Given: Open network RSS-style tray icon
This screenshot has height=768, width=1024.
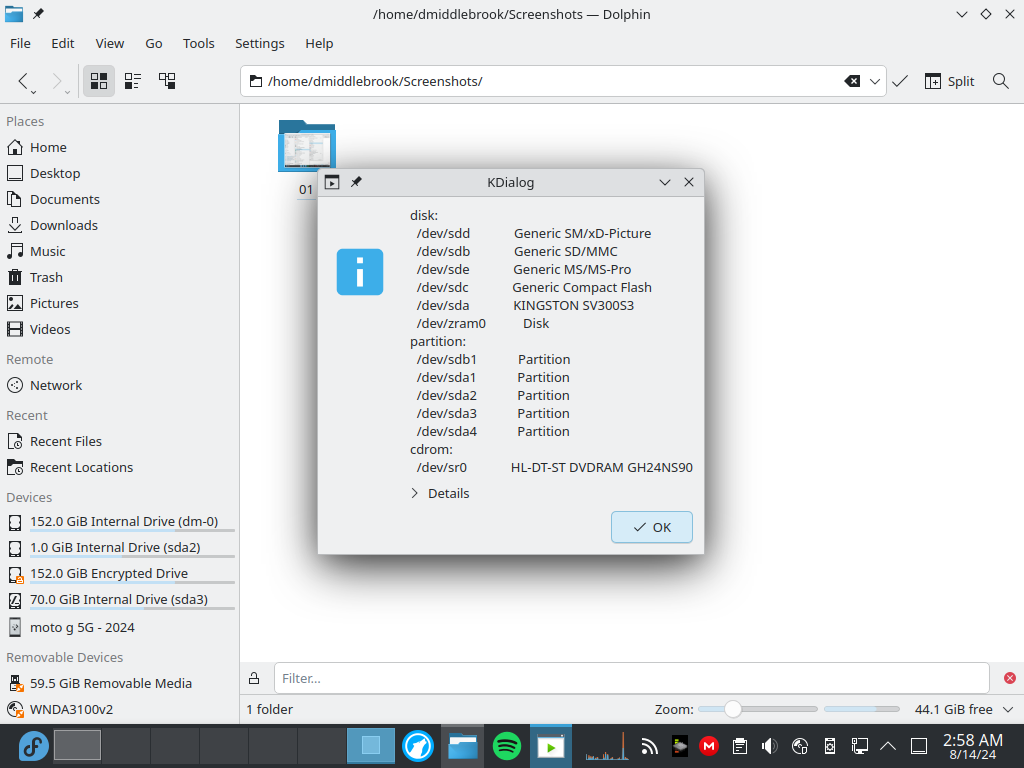Looking at the screenshot, I should [x=648, y=746].
